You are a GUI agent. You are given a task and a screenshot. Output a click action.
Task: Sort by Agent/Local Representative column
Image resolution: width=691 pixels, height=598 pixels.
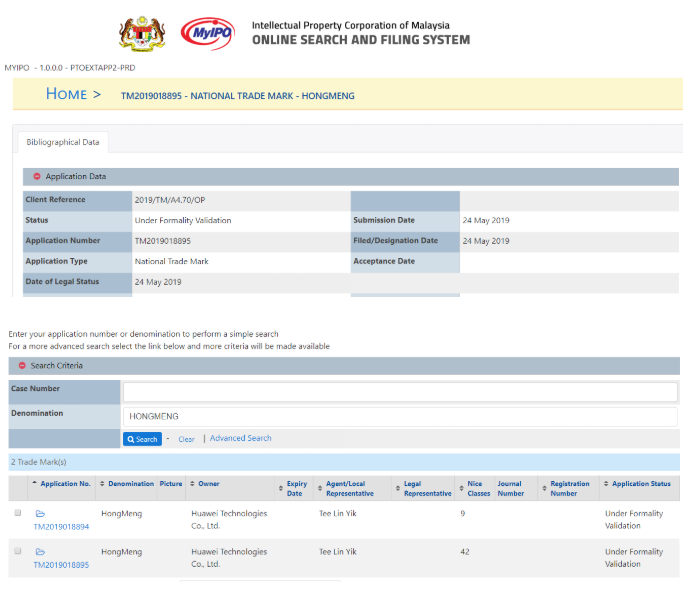click(x=346, y=488)
